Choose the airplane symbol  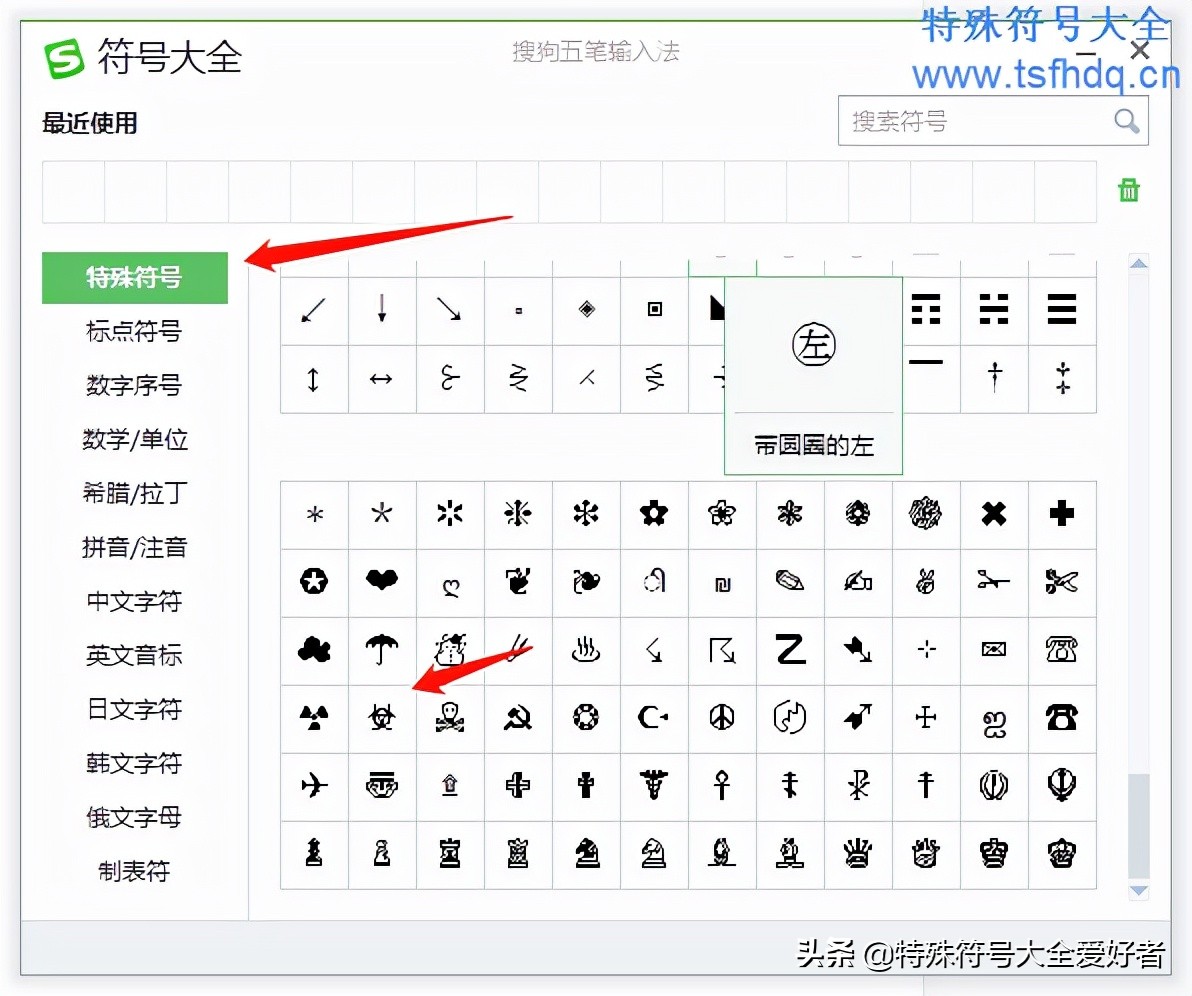(314, 786)
